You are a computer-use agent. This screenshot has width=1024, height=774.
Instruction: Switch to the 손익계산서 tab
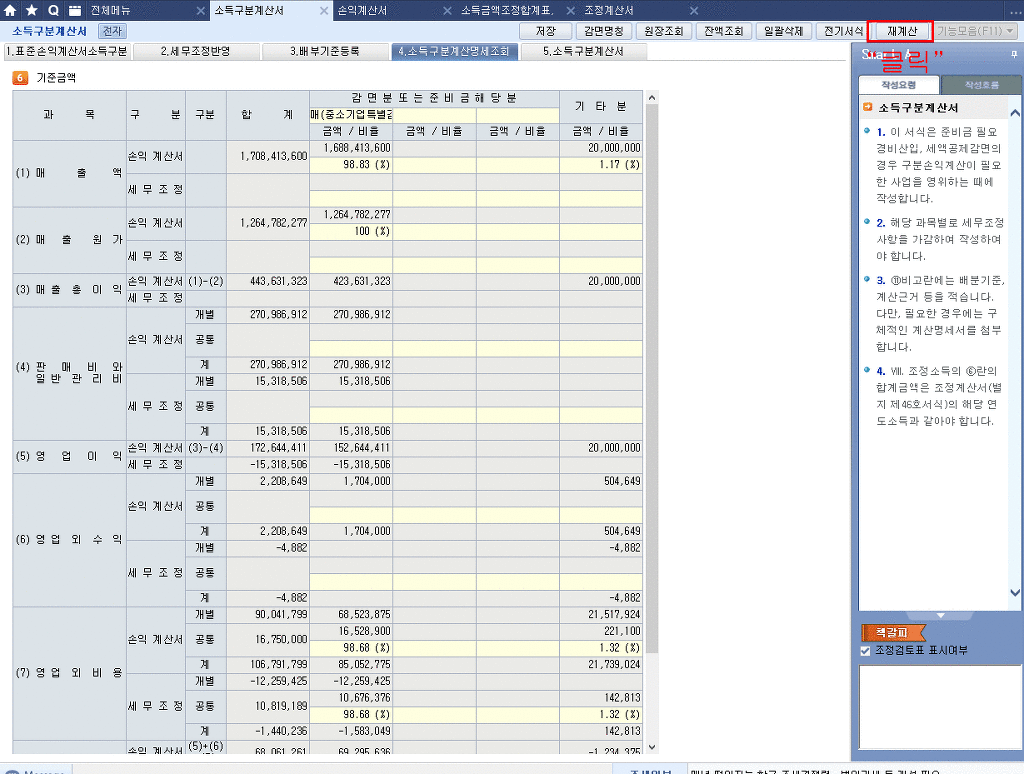pyautogui.click(x=362, y=10)
